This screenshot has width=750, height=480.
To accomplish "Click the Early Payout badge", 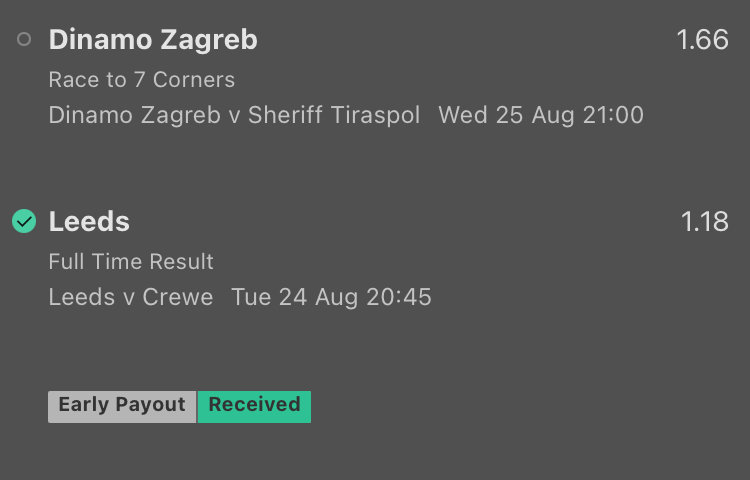I will (122, 405).
